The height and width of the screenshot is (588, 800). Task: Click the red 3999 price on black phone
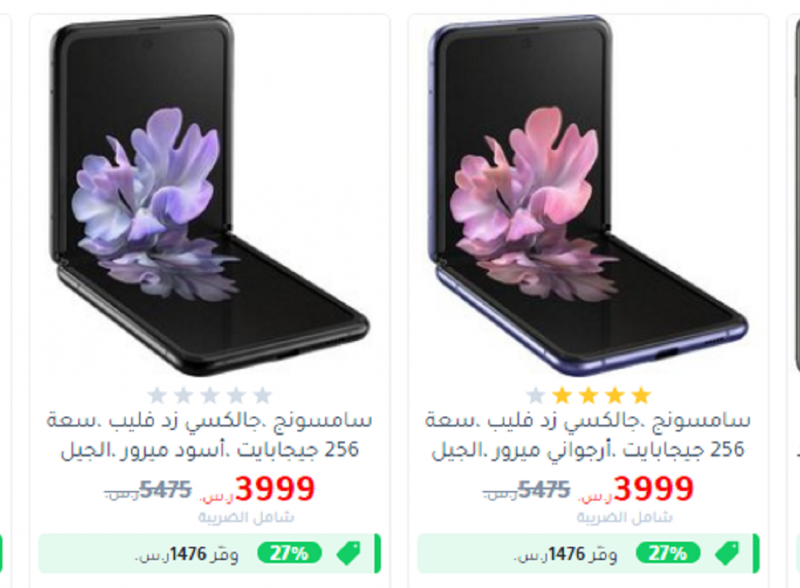pyautogui.click(x=275, y=488)
